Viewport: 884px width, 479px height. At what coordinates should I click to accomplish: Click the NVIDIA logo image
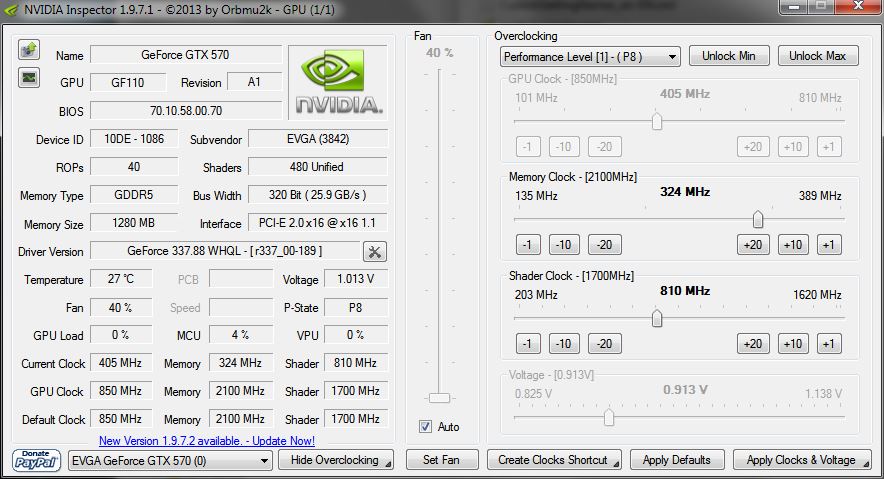coord(338,82)
